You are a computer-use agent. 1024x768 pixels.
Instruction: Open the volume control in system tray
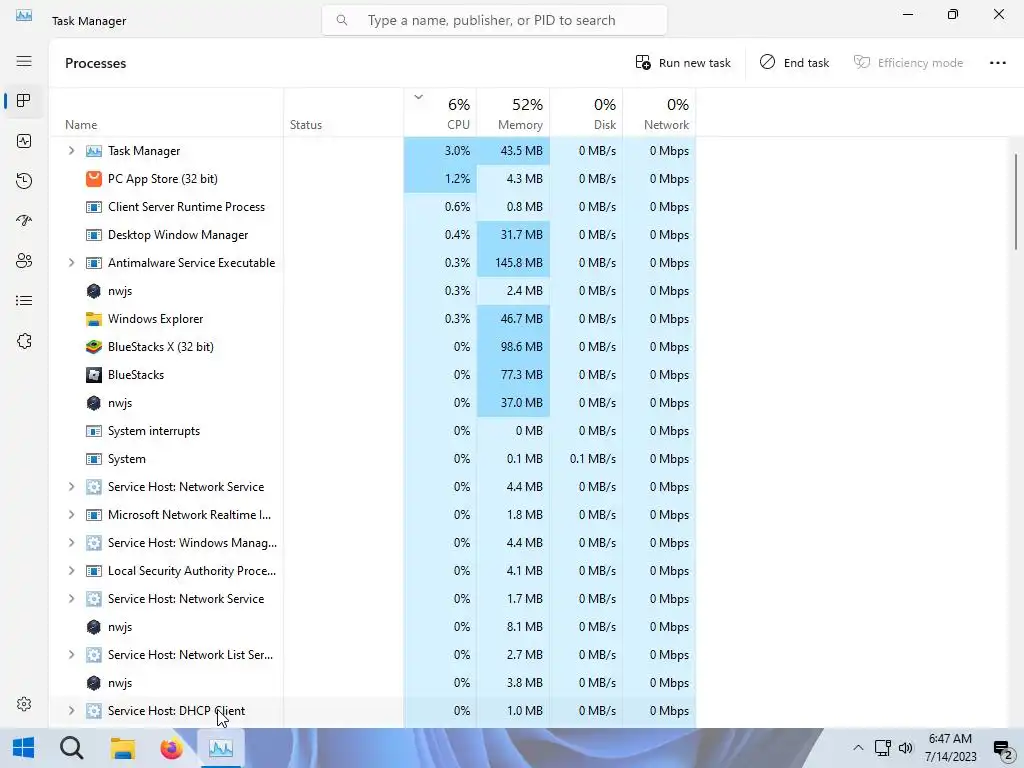(906, 748)
